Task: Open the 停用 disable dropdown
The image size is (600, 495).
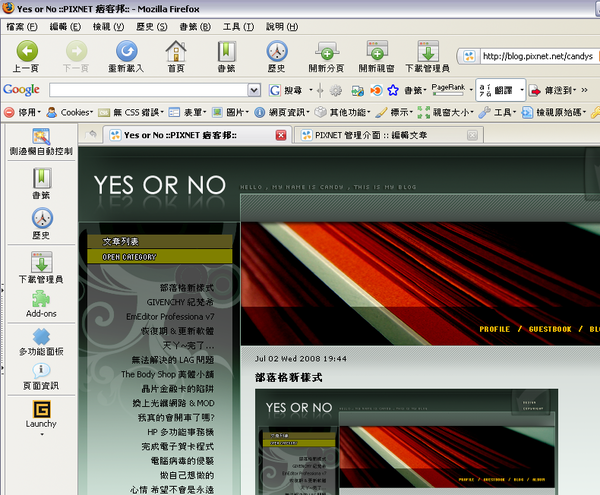Action: (22, 112)
